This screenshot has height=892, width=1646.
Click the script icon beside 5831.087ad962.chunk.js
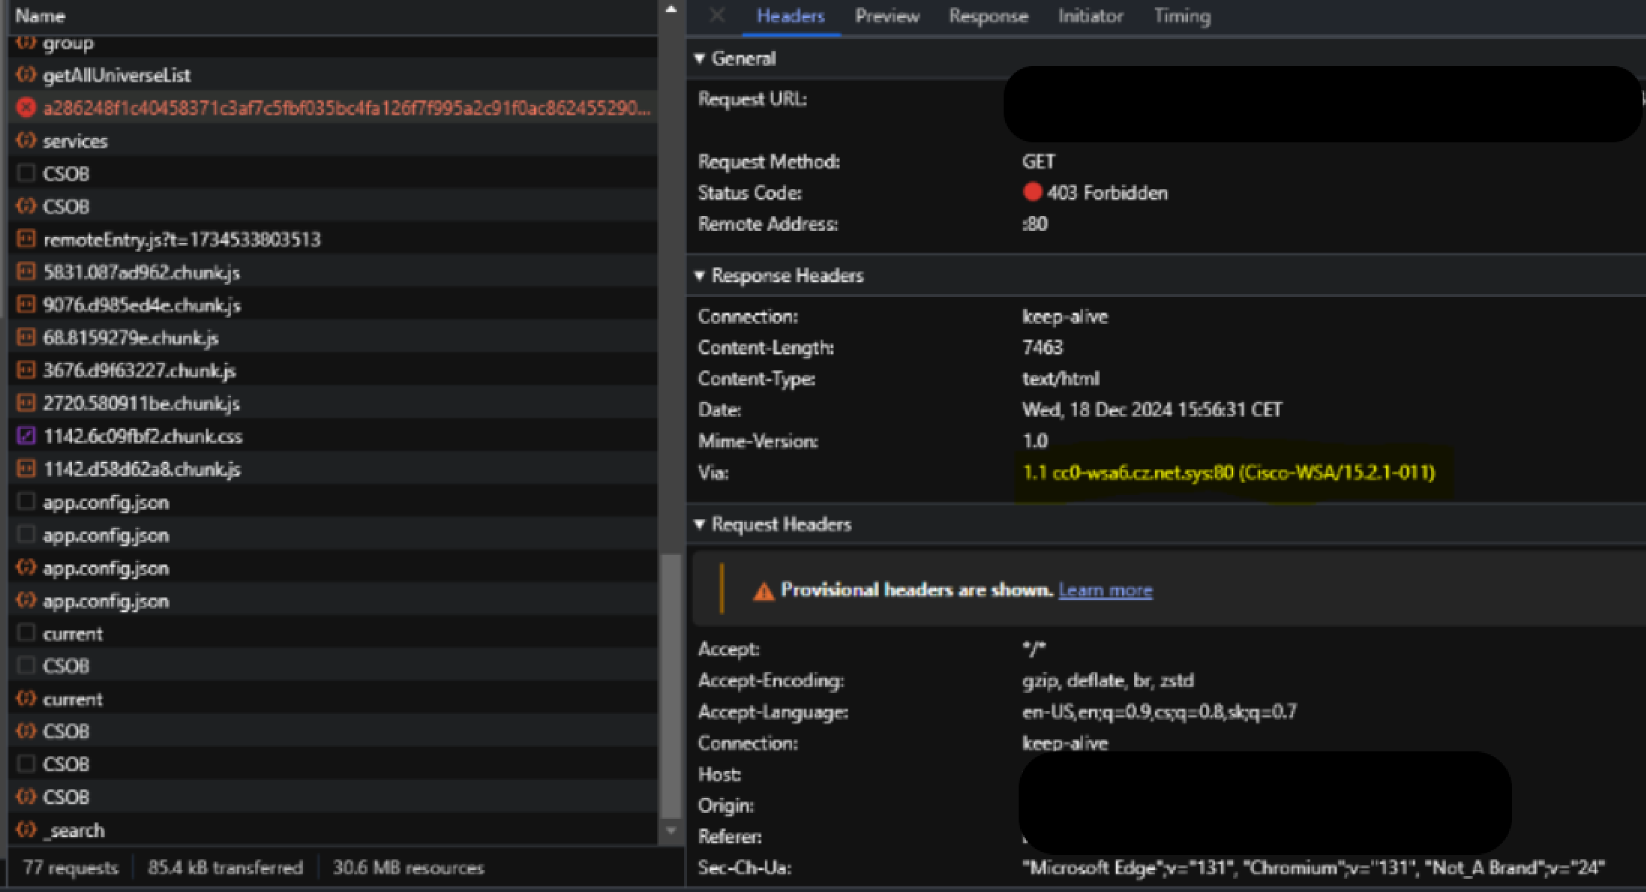pos(26,272)
